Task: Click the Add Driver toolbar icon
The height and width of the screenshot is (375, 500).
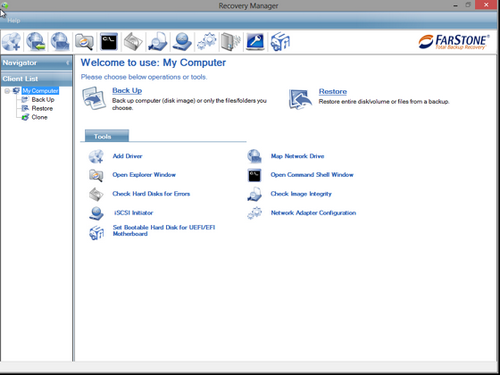Action: [11, 42]
